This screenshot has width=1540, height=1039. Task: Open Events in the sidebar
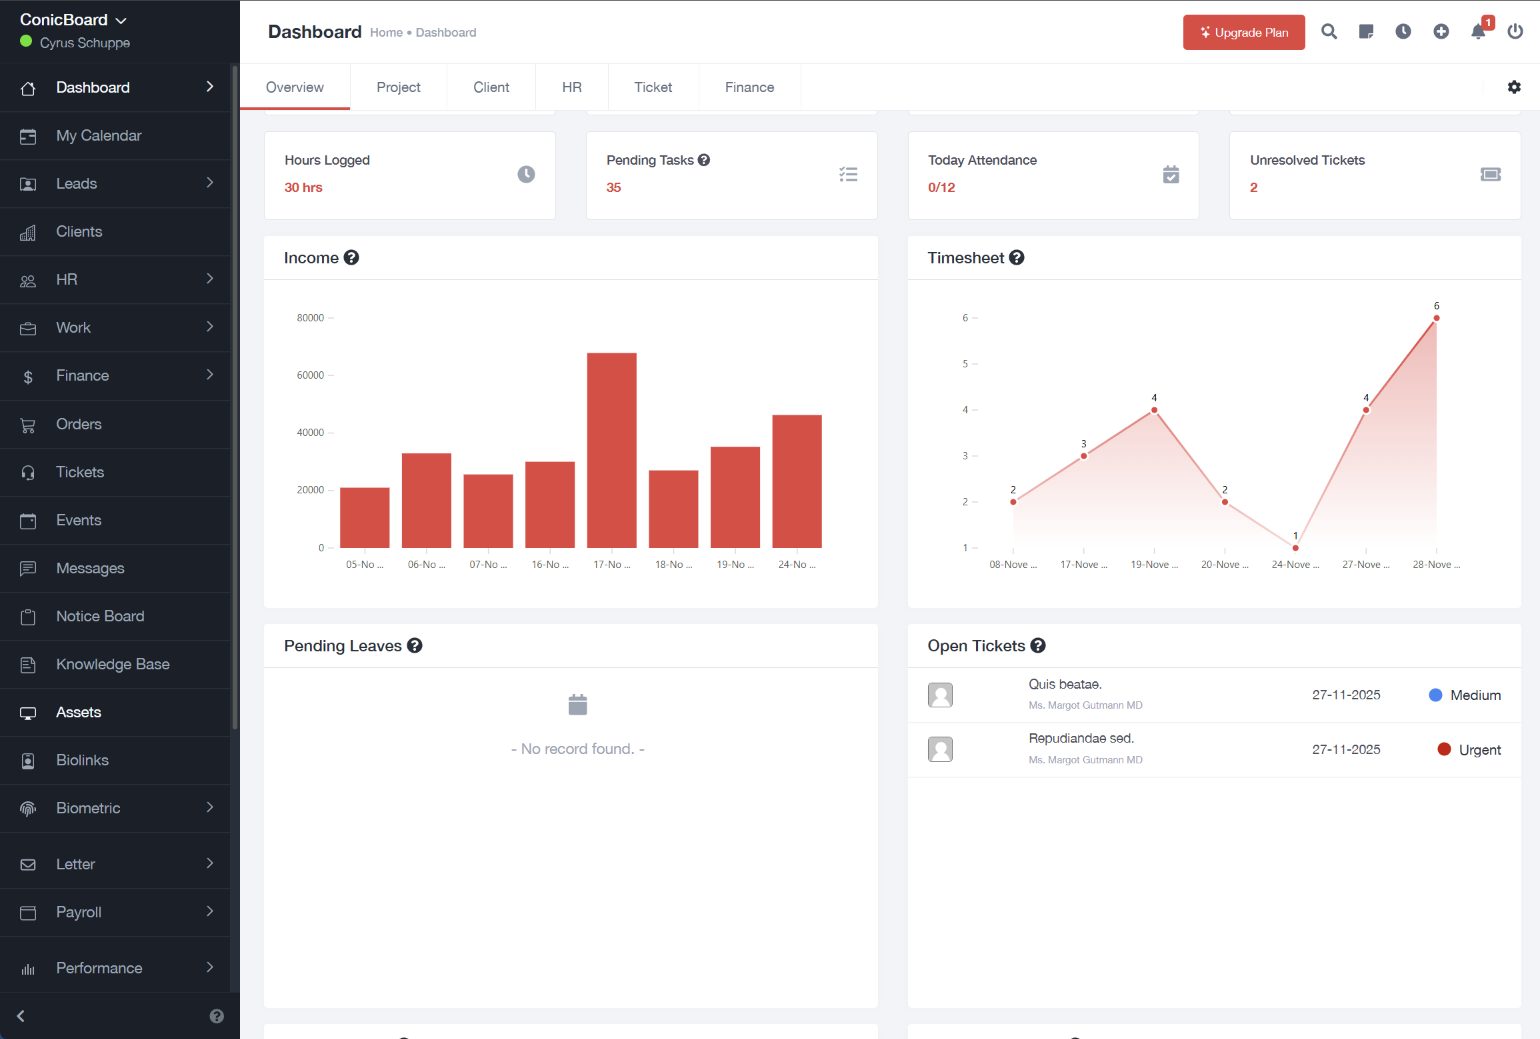pyautogui.click(x=115, y=520)
